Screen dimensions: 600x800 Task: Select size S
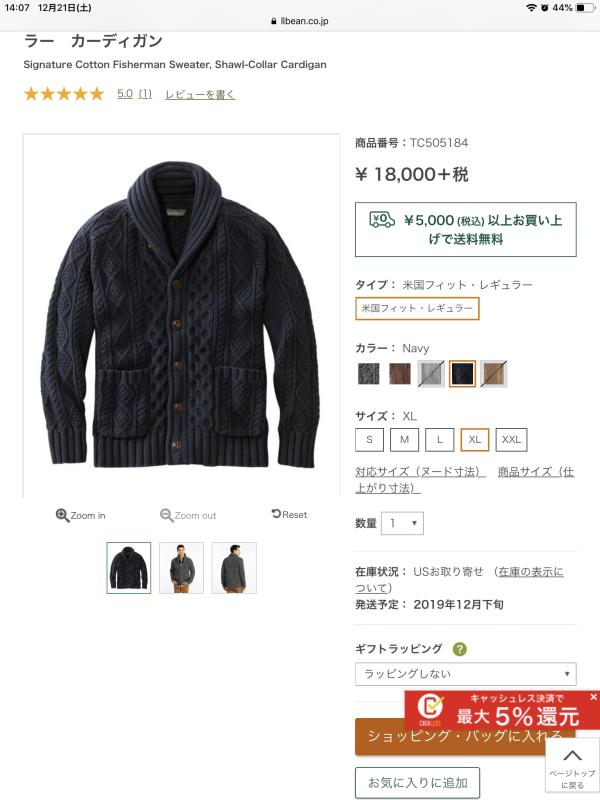[369, 440]
